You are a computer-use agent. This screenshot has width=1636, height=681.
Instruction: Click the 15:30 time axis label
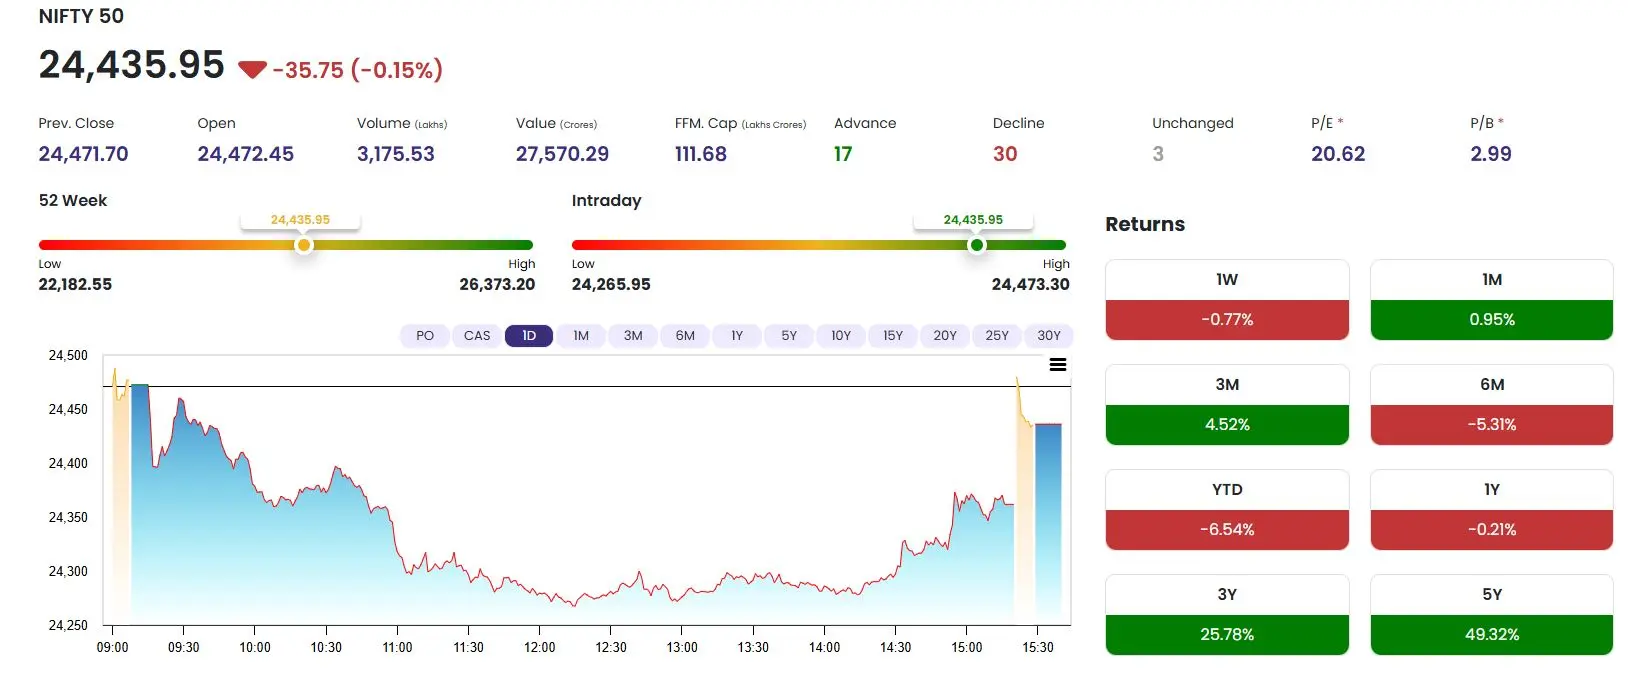click(1038, 647)
